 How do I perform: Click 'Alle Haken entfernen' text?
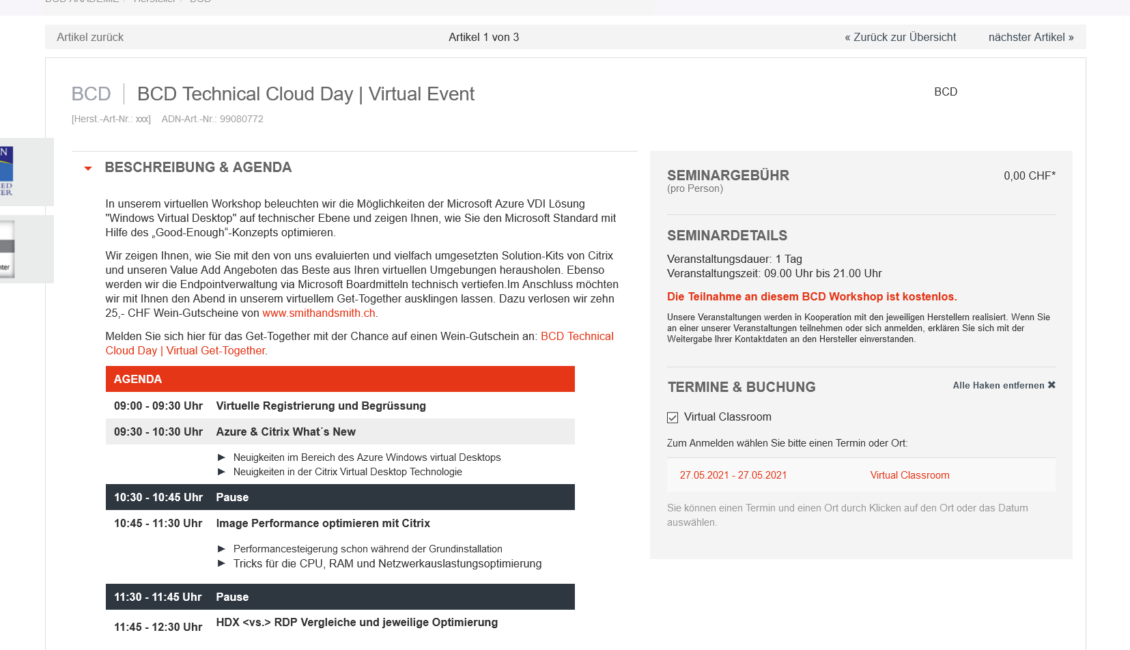point(998,386)
